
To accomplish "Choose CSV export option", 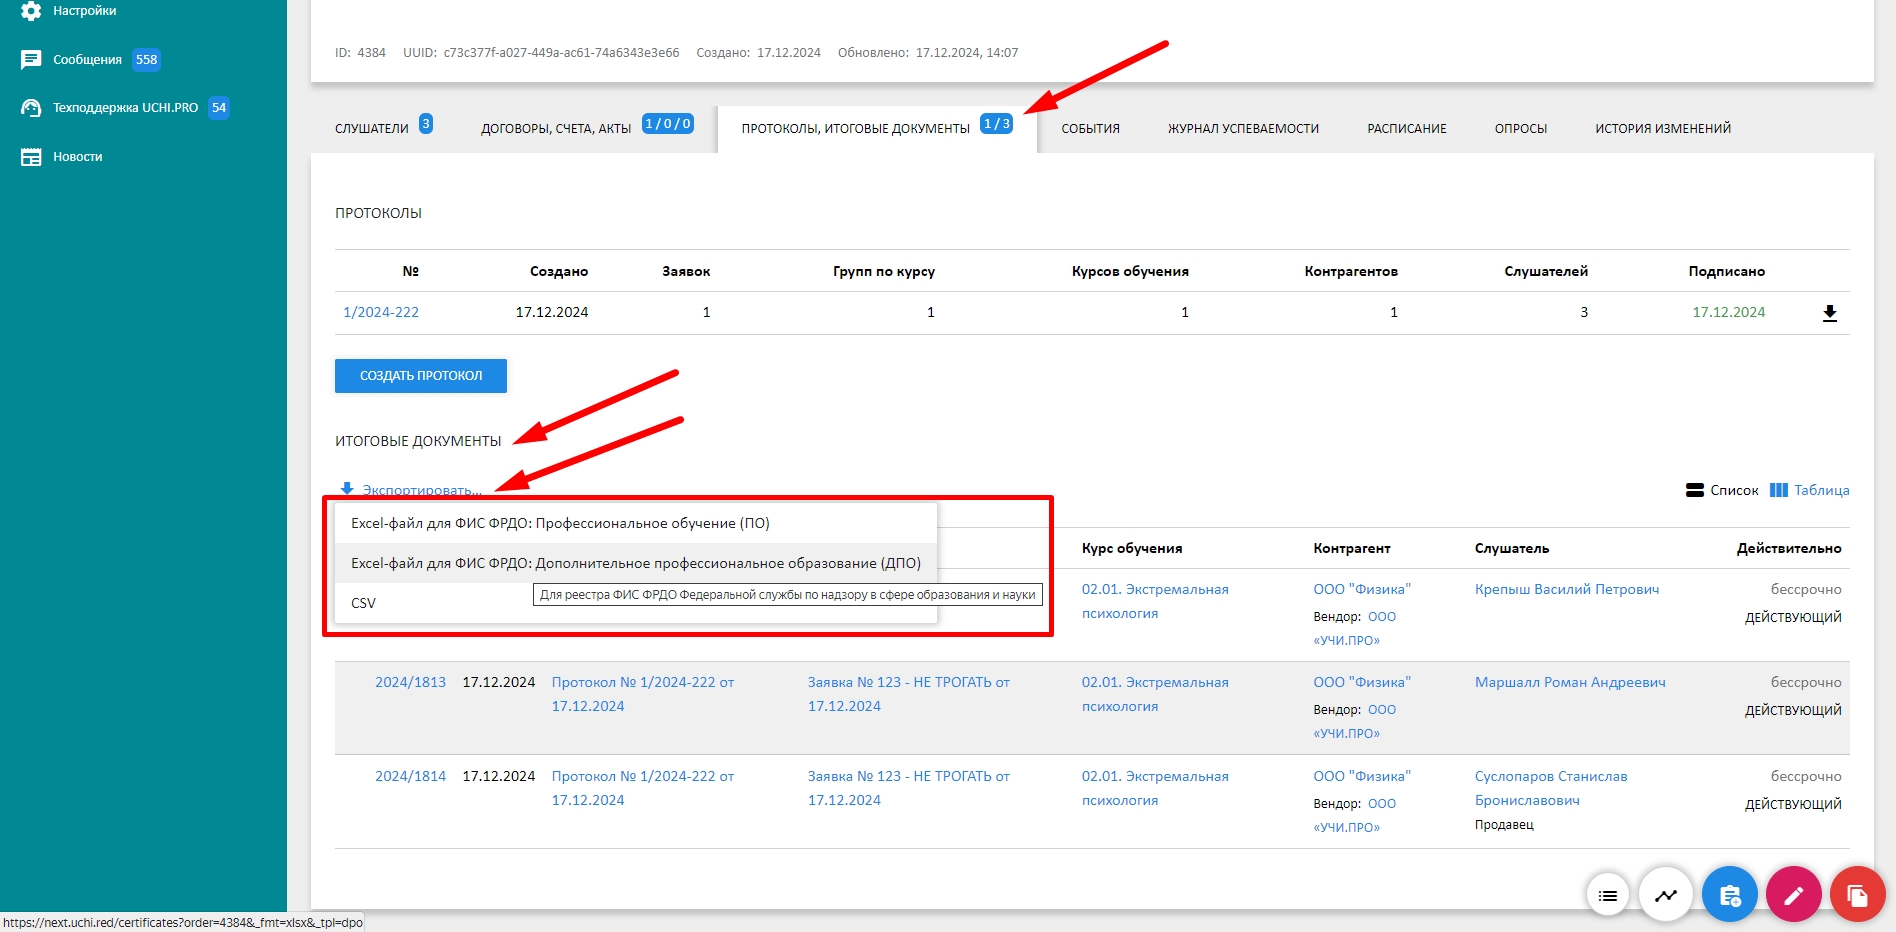I will tap(635, 603).
